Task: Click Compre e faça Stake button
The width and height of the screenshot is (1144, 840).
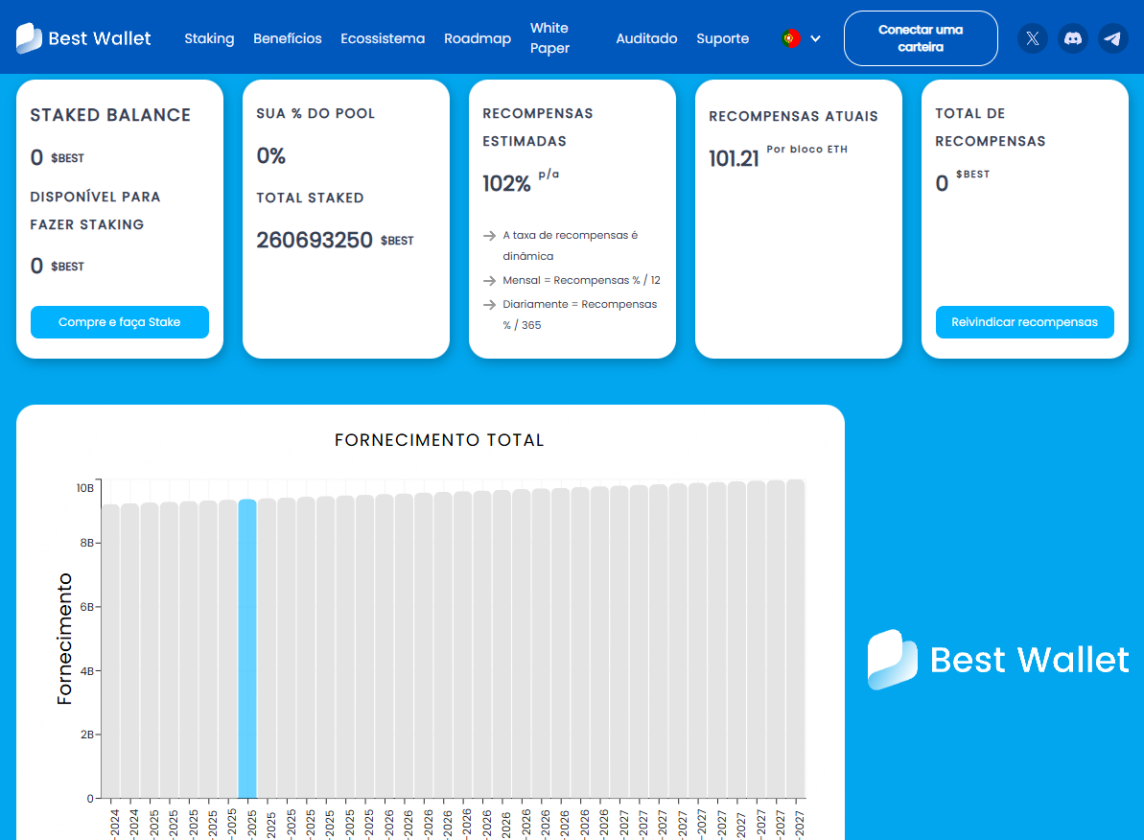Action: [120, 322]
